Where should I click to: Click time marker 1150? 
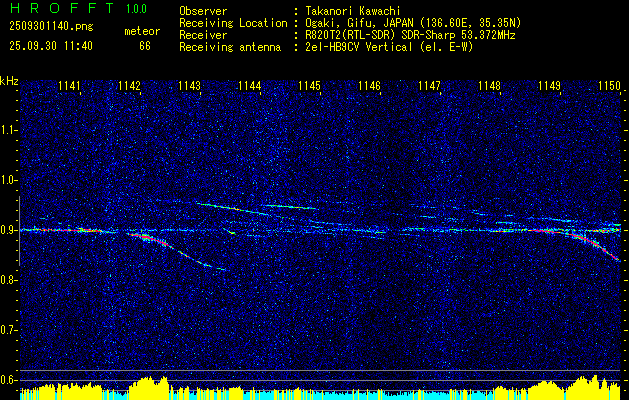coord(609,85)
